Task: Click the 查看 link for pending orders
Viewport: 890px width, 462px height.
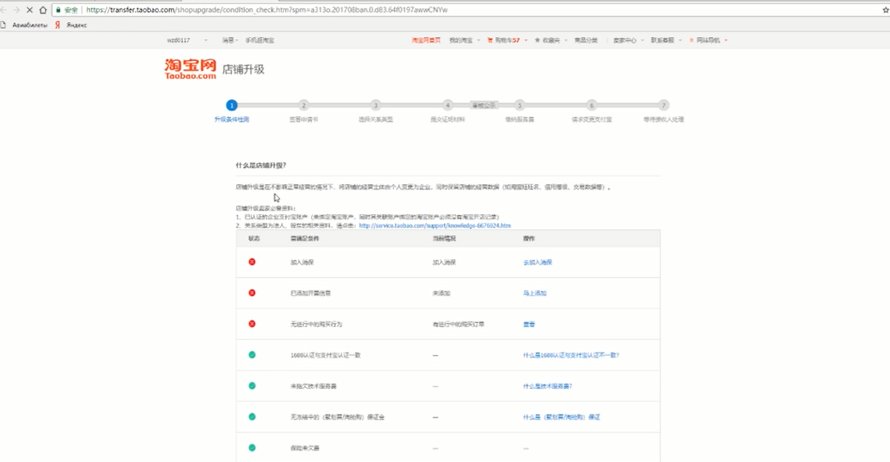Action: tap(529, 324)
